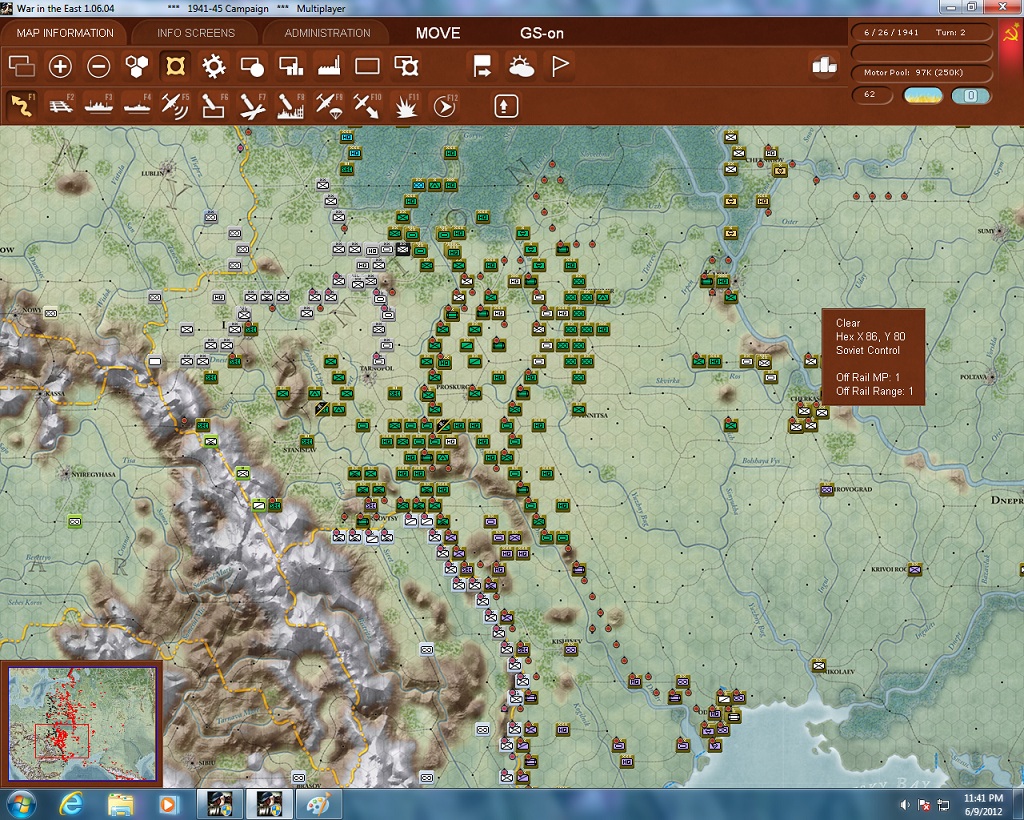
Task: Open the MAP INFORMATION tab
Action: click(x=65, y=33)
